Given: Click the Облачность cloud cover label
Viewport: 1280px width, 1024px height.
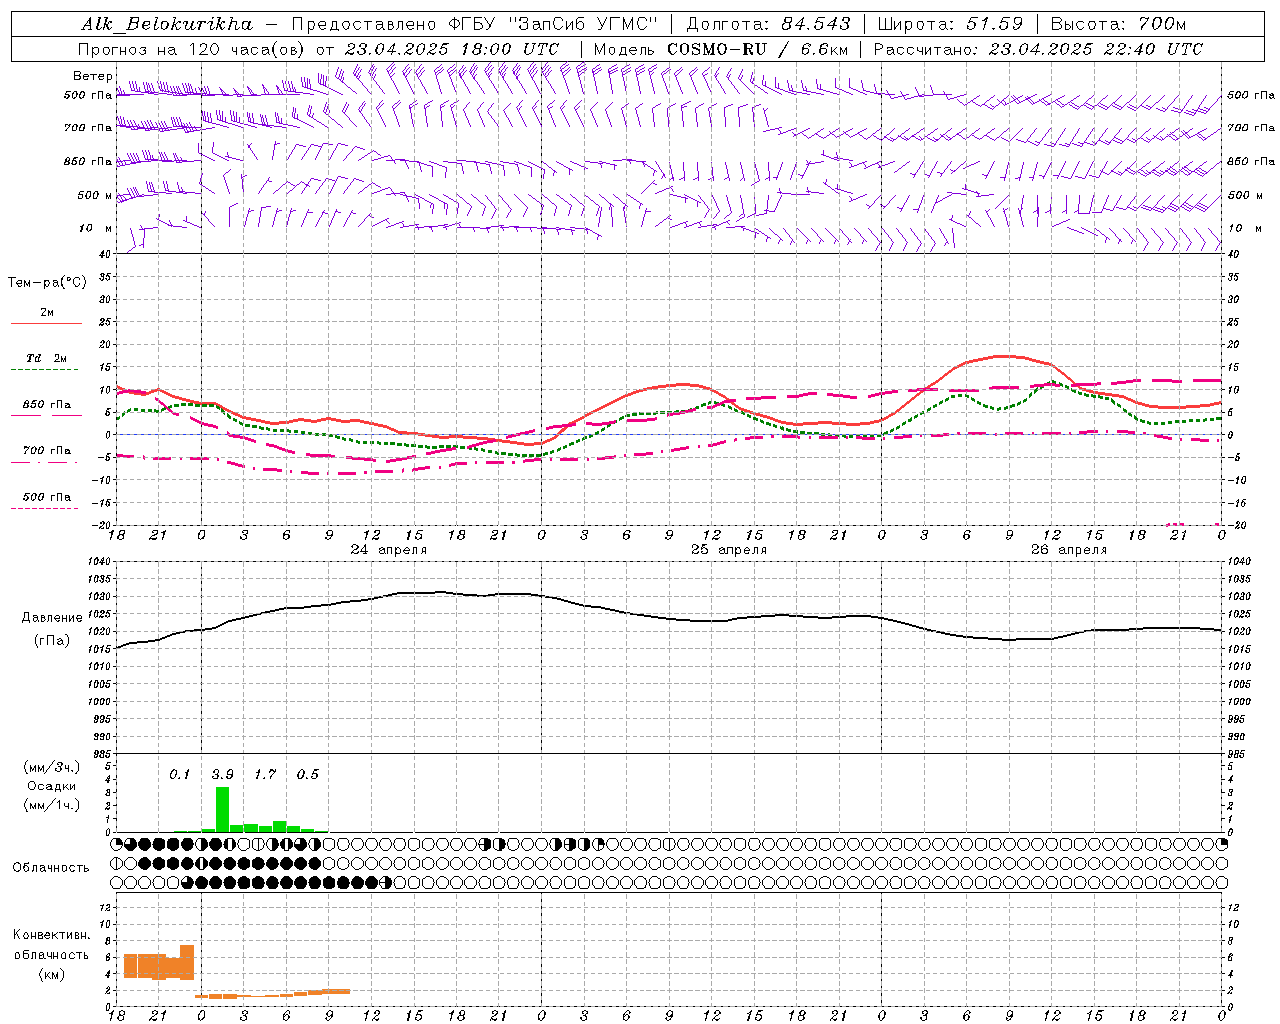Looking at the screenshot, I should 51,868.
